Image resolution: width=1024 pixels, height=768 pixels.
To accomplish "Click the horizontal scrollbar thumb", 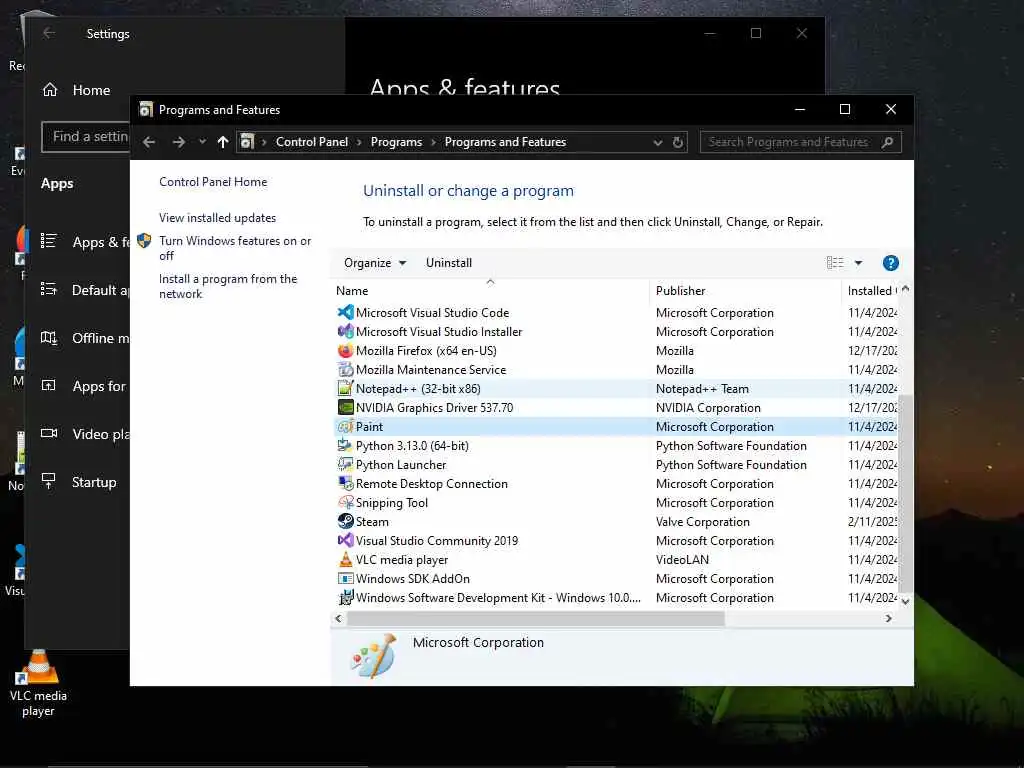I will click(536, 618).
